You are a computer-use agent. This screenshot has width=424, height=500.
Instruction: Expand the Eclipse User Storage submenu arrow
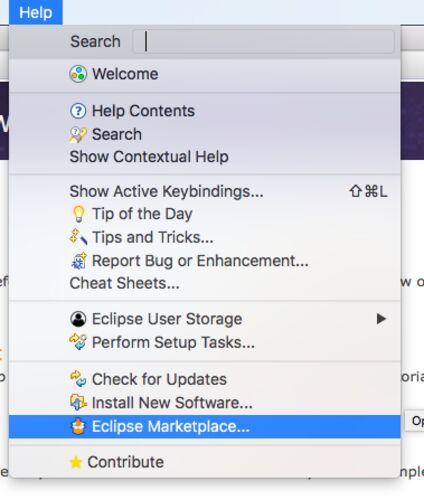(381, 319)
